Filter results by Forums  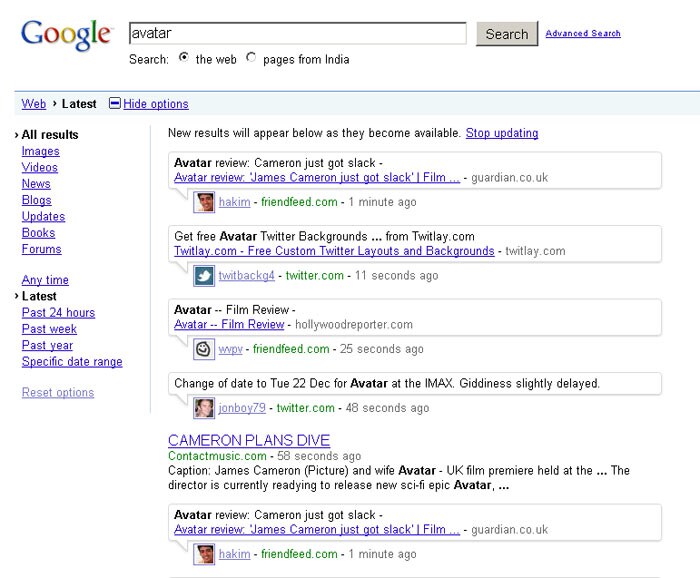click(x=42, y=249)
